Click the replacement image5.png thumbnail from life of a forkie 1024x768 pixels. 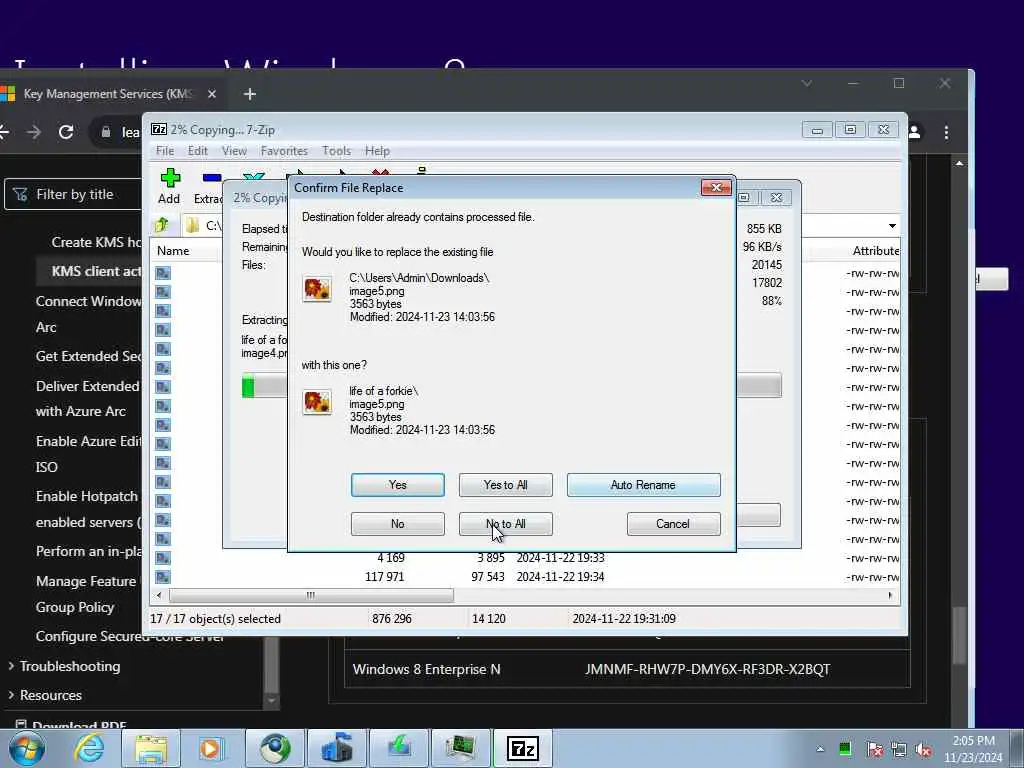[x=317, y=402]
